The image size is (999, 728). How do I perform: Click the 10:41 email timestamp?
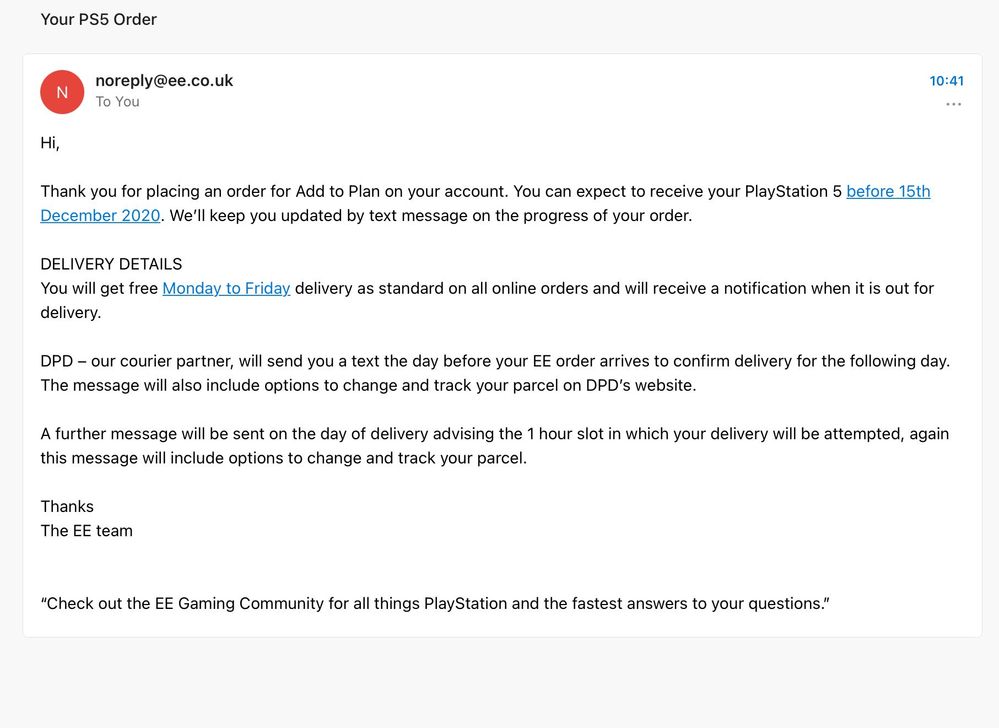(x=946, y=80)
